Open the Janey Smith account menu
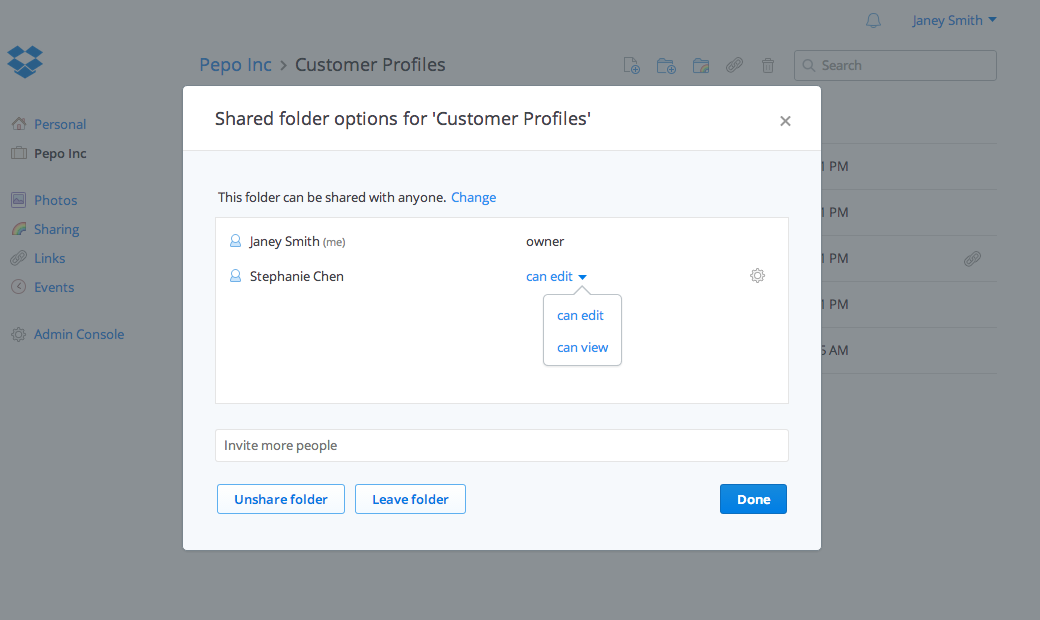The image size is (1040, 620). coord(954,21)
